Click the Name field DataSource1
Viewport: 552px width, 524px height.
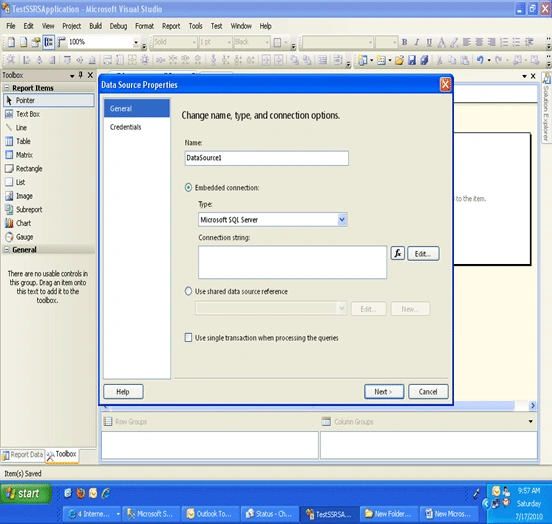pos(266,158)
